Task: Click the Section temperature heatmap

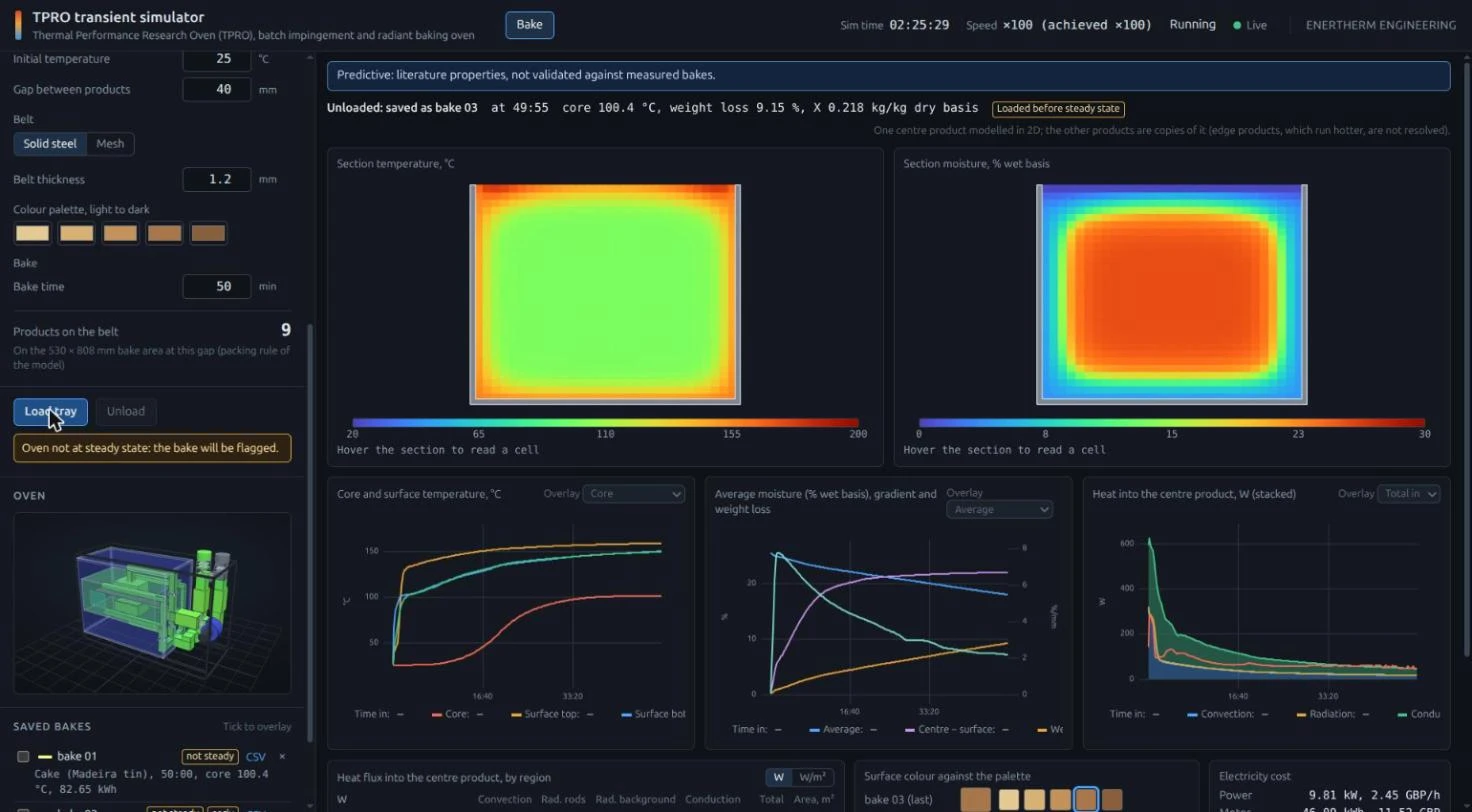Action: coord(605,294)
